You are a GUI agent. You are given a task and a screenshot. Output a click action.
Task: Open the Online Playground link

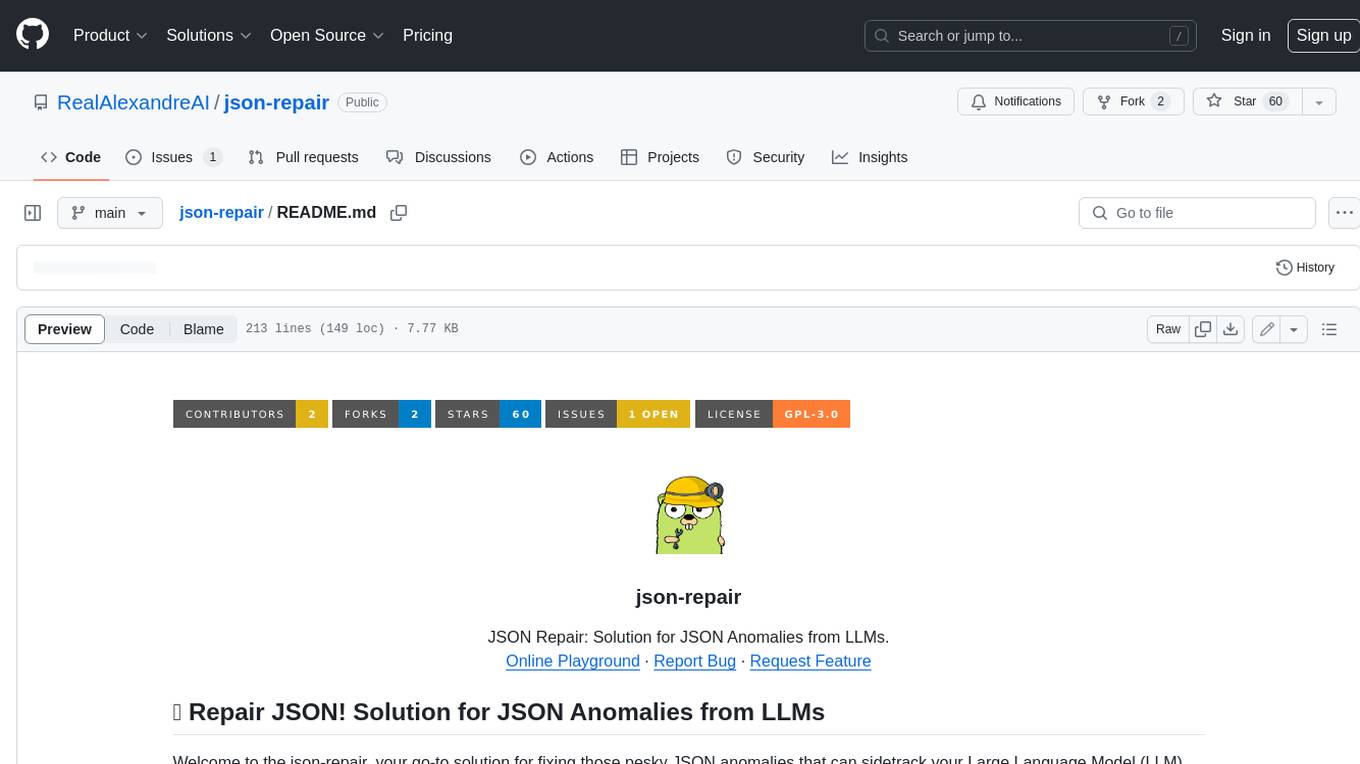pos(573,661)
